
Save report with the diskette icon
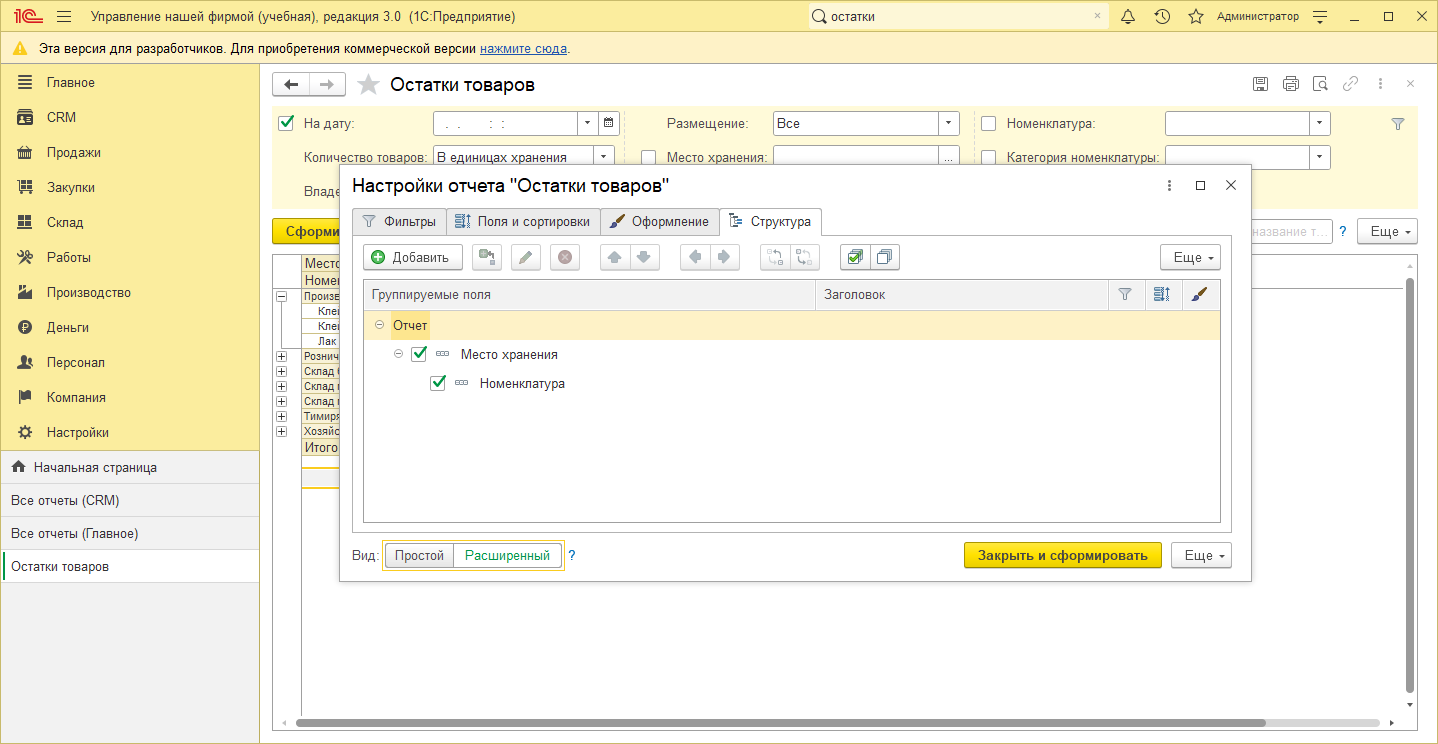pos(1261,84)
